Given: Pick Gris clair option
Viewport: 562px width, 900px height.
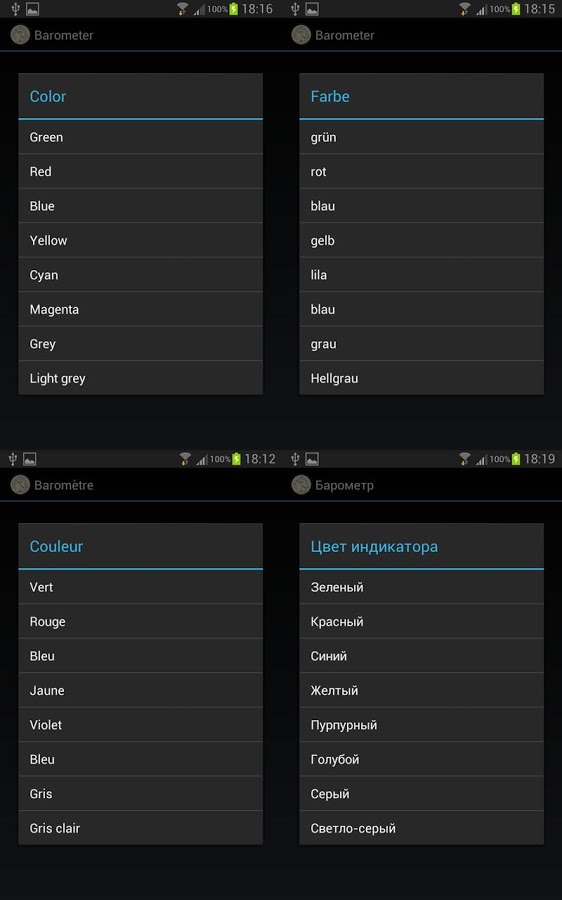Looking at the screenshot, I should coord(141,828).
